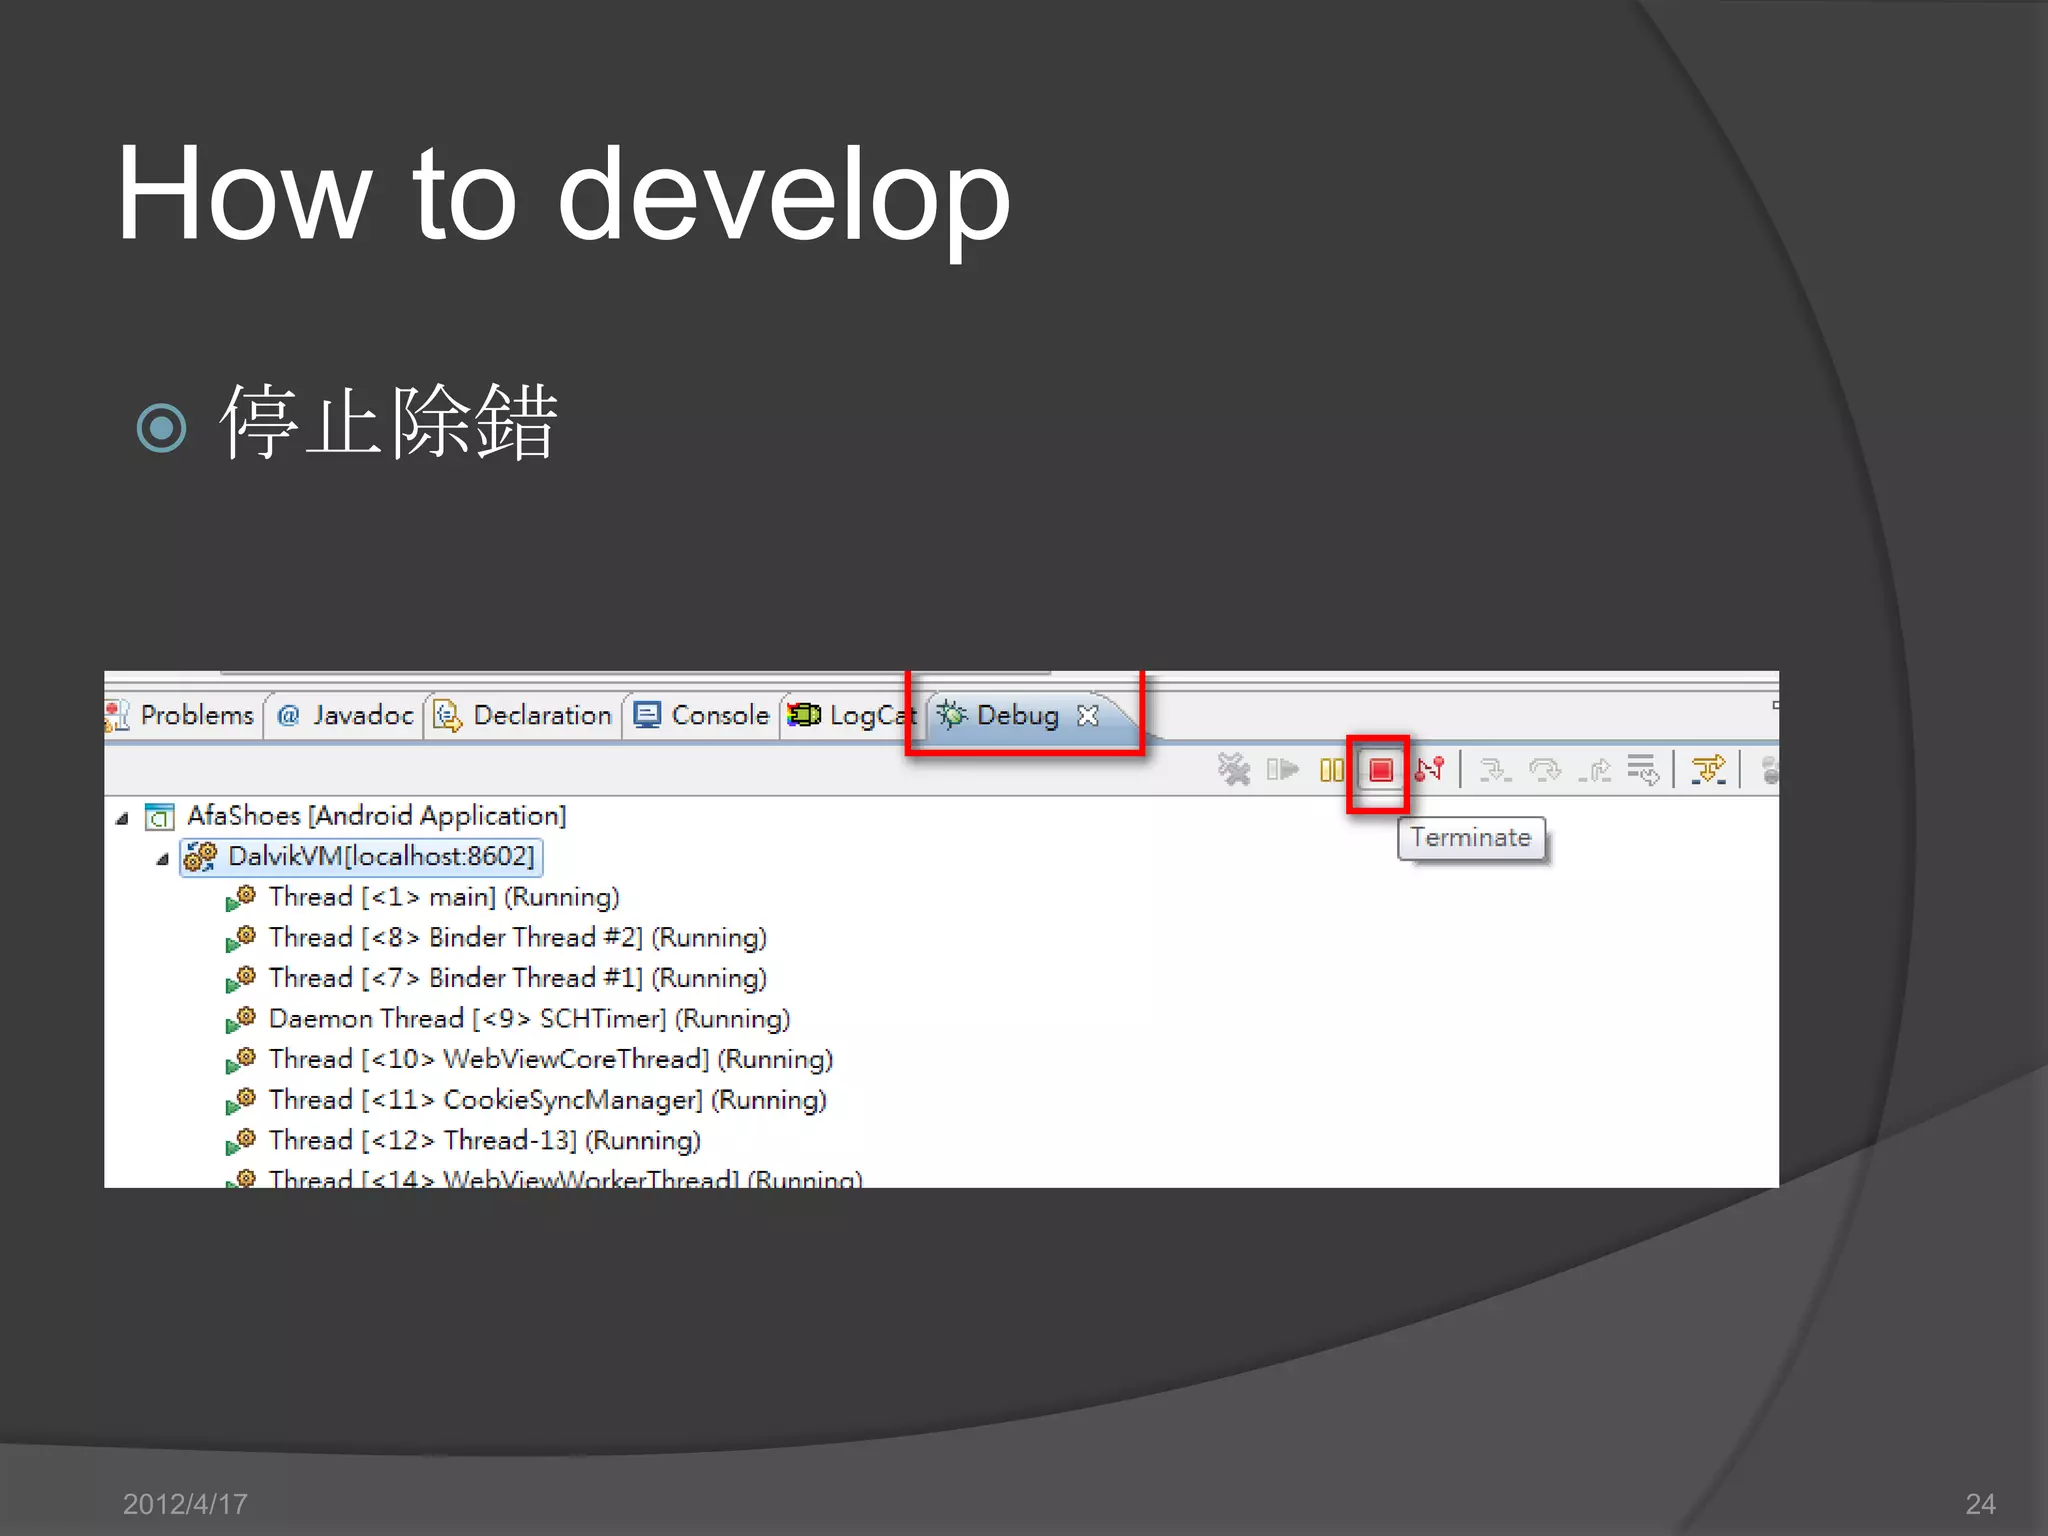Click the Drop to Frame icon
The width and height of the screenshot is (2048, 1536).
(x=1643, y=770)
